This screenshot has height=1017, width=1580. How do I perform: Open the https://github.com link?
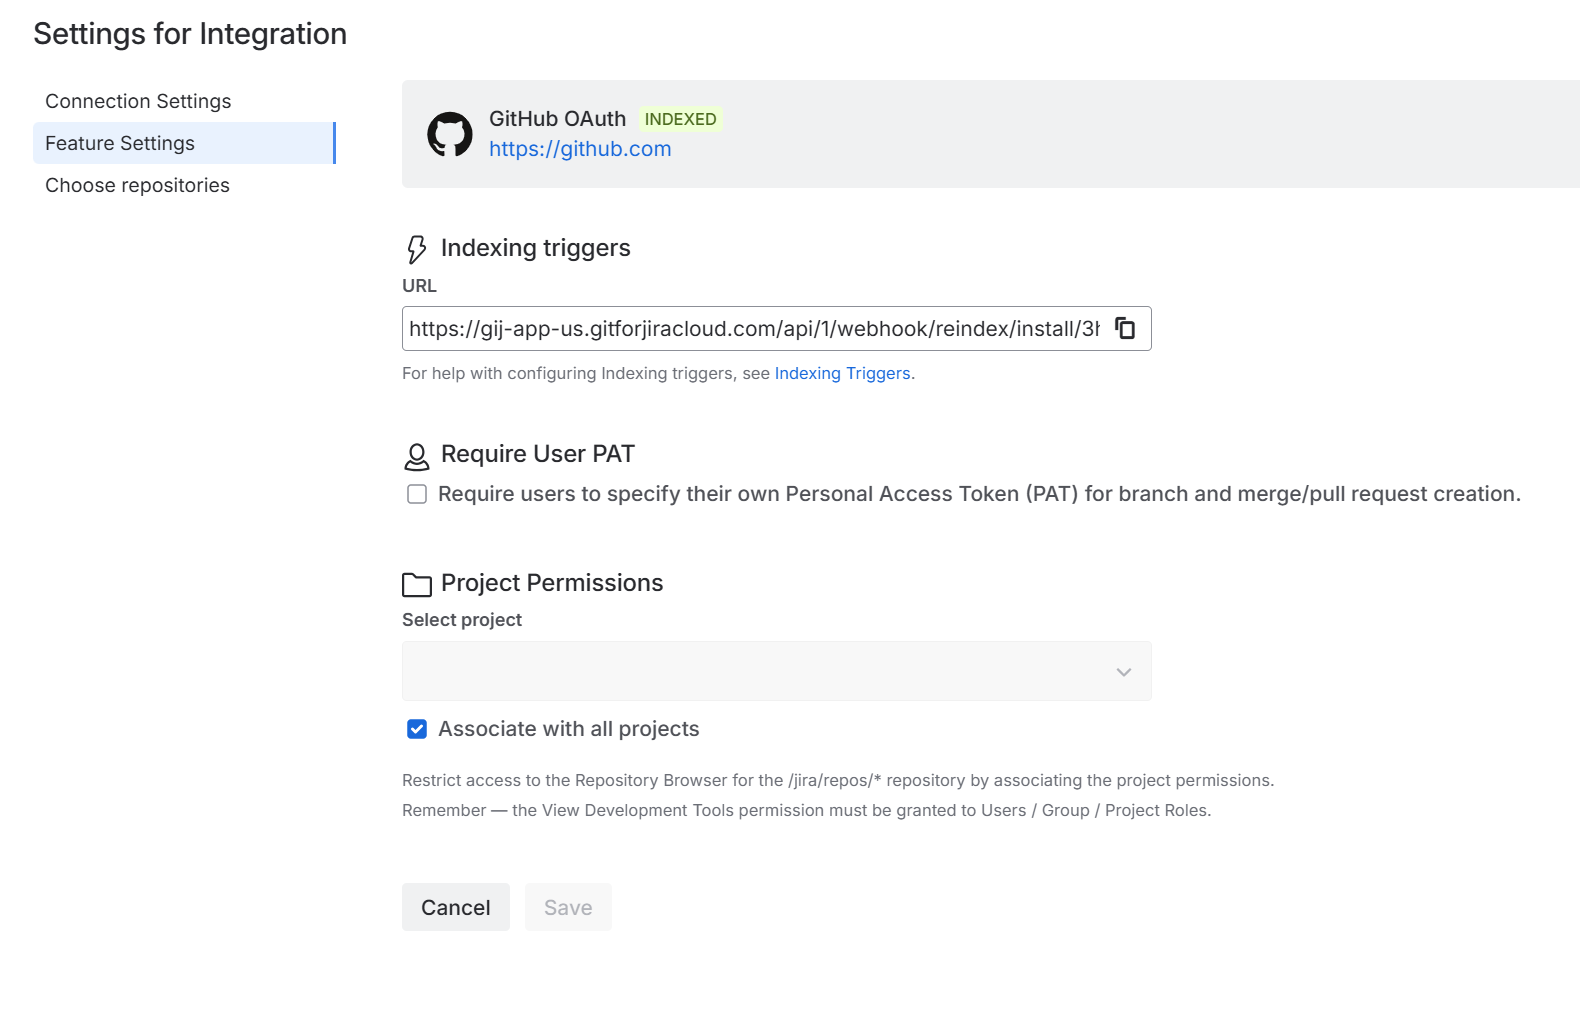coord(580,149)
